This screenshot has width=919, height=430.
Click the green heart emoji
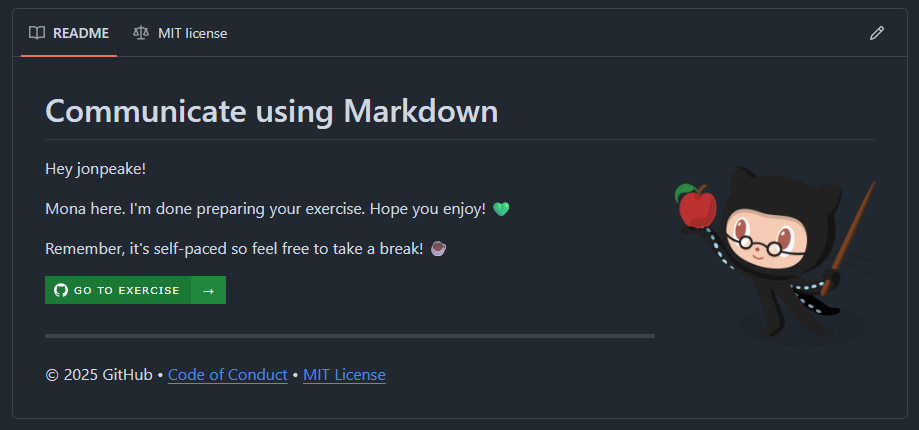point(501,209)
